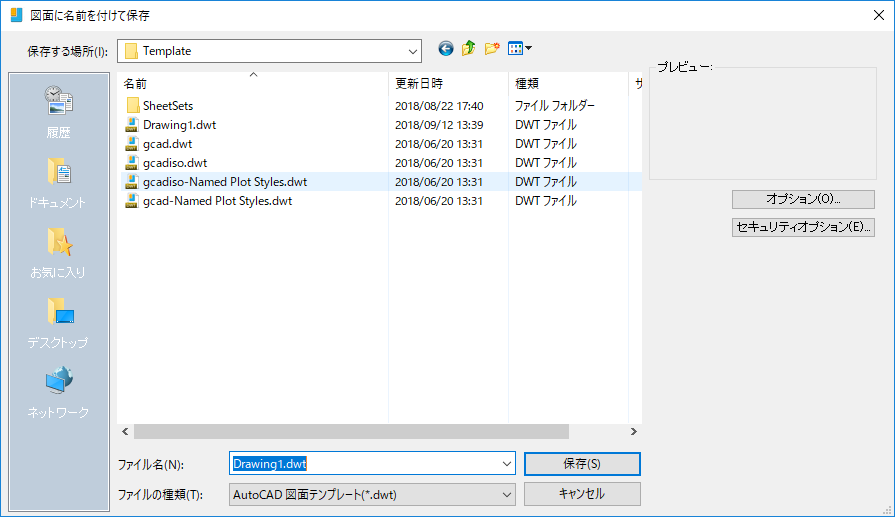Select file name gcadiso.dwt
Screen dimensions: 895x517
(175, 163)
